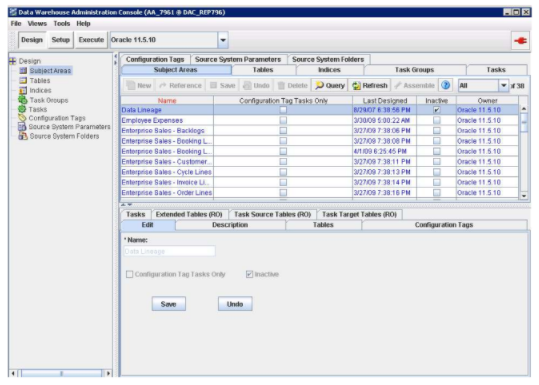This screenshot has height=385, width=539.
Task: Click Undo button in Edit form
Action: click(235, 304)
